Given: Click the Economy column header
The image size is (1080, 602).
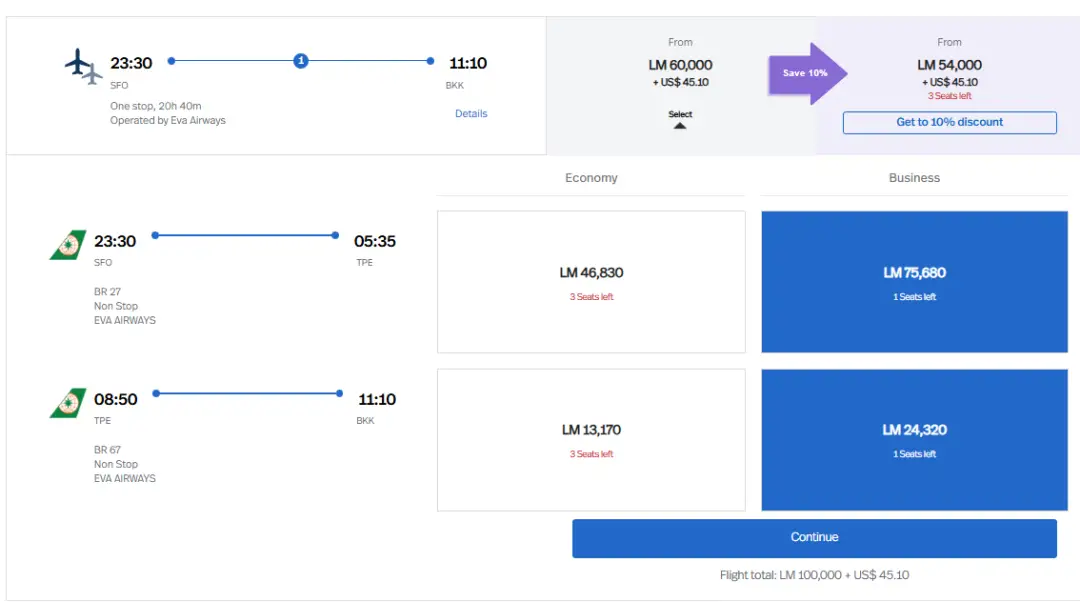Looking at the screenshot, I should [x=591, y=178].
